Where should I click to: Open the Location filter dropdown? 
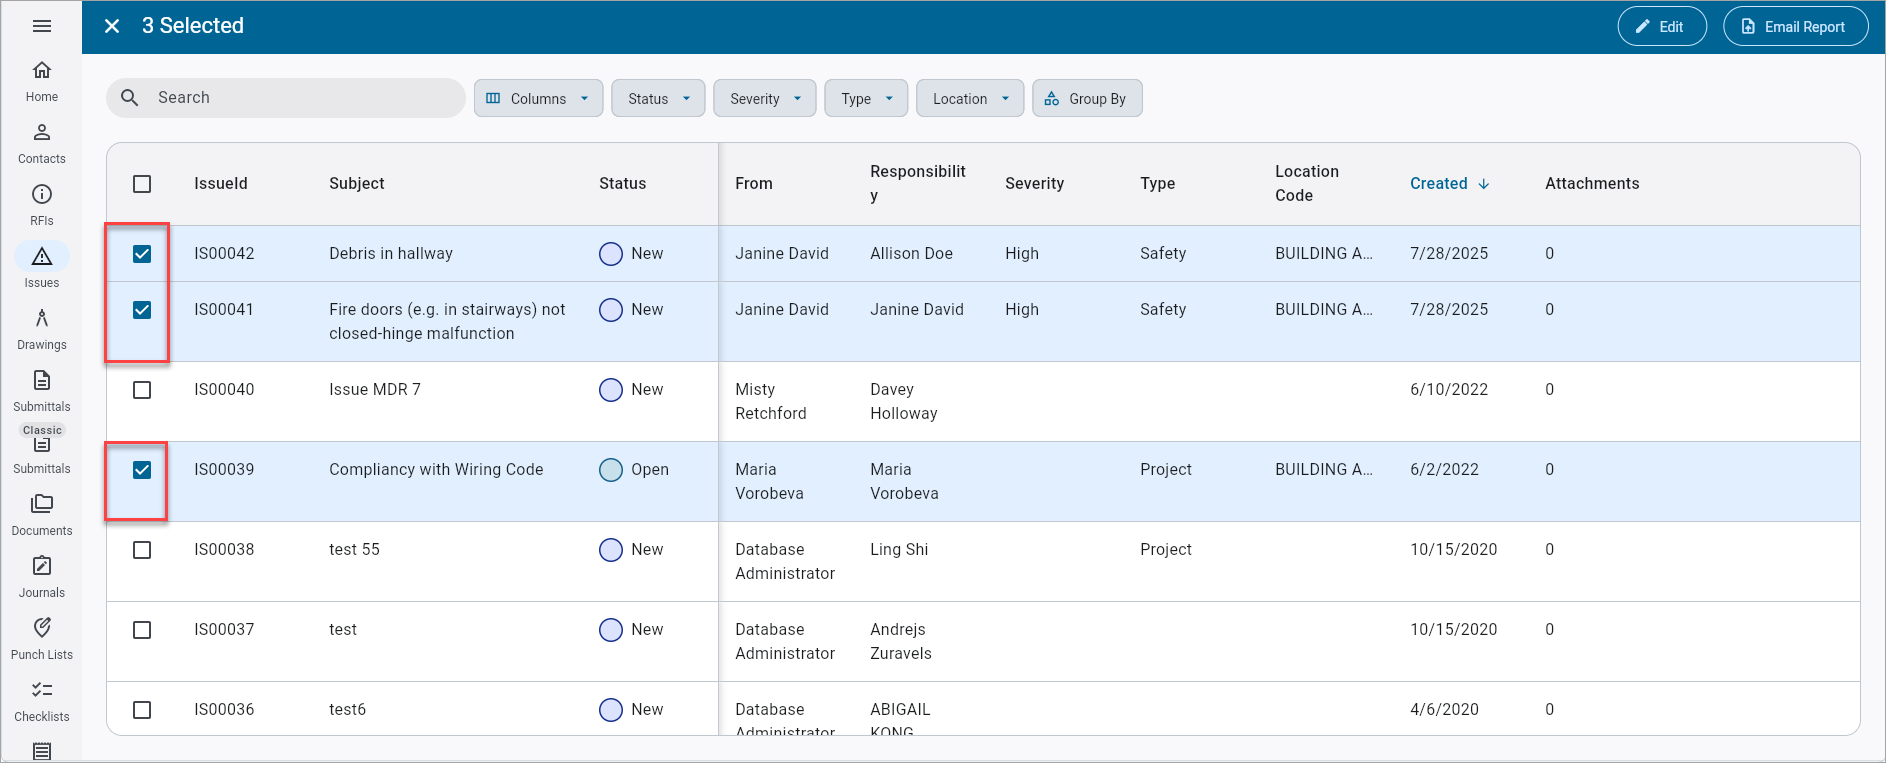970,98
